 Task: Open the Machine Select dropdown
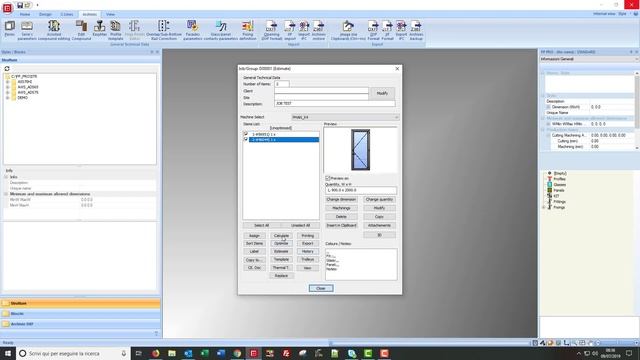point(345,117)
